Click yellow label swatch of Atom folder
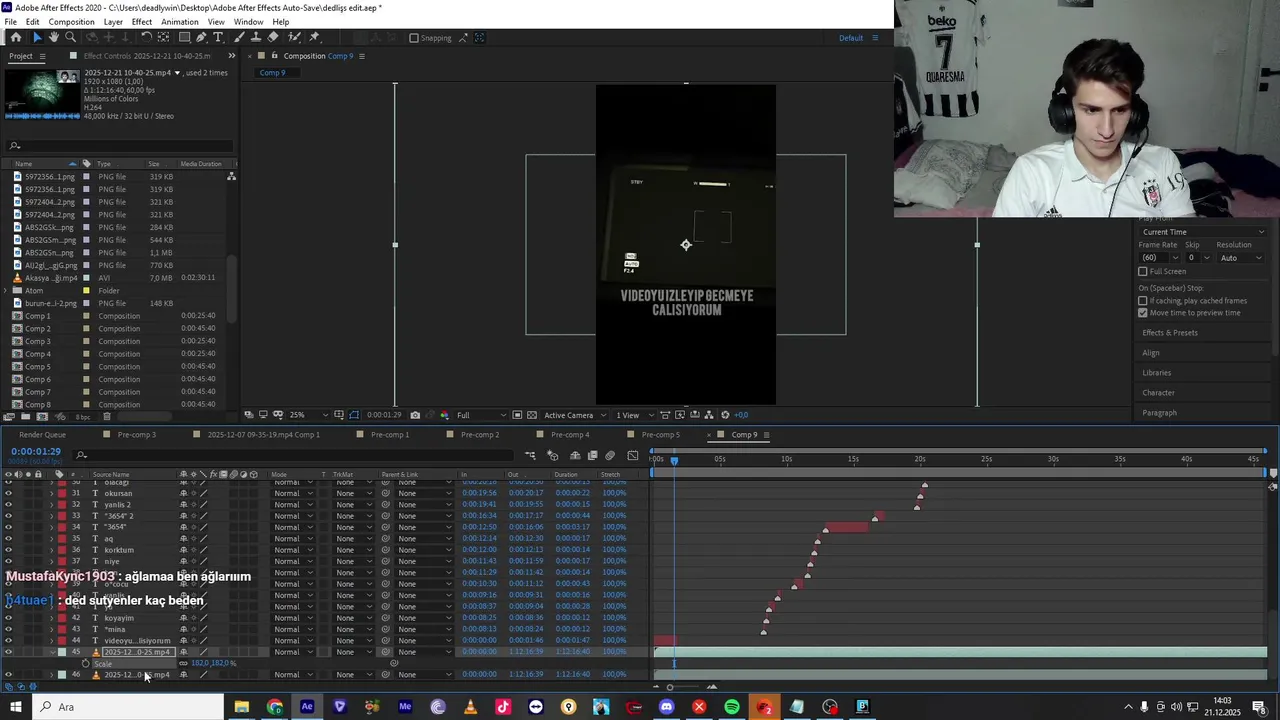 86,291
